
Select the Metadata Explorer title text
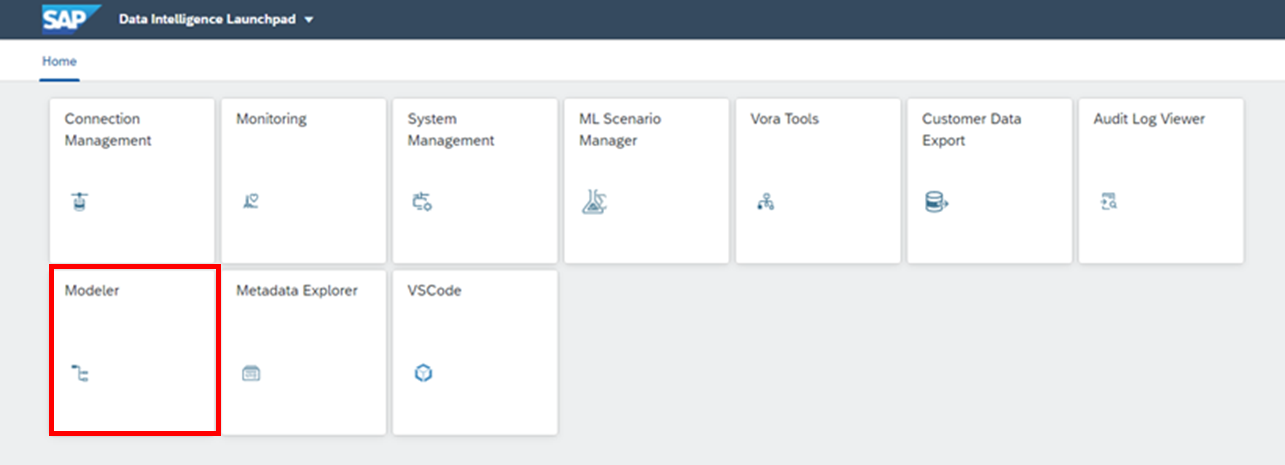coord(296,291)
